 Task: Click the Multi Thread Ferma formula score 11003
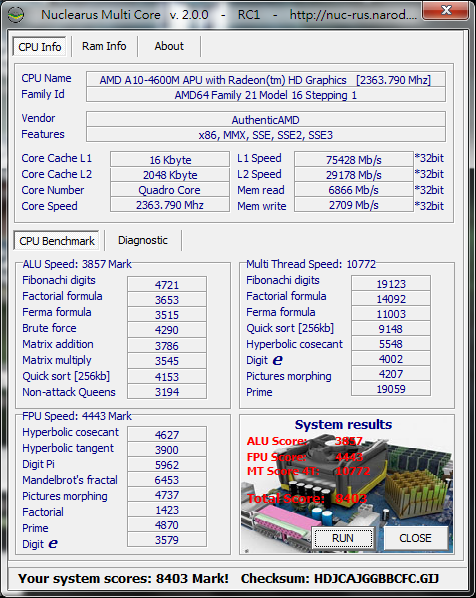pyautogui.click(x=391, y=313)
